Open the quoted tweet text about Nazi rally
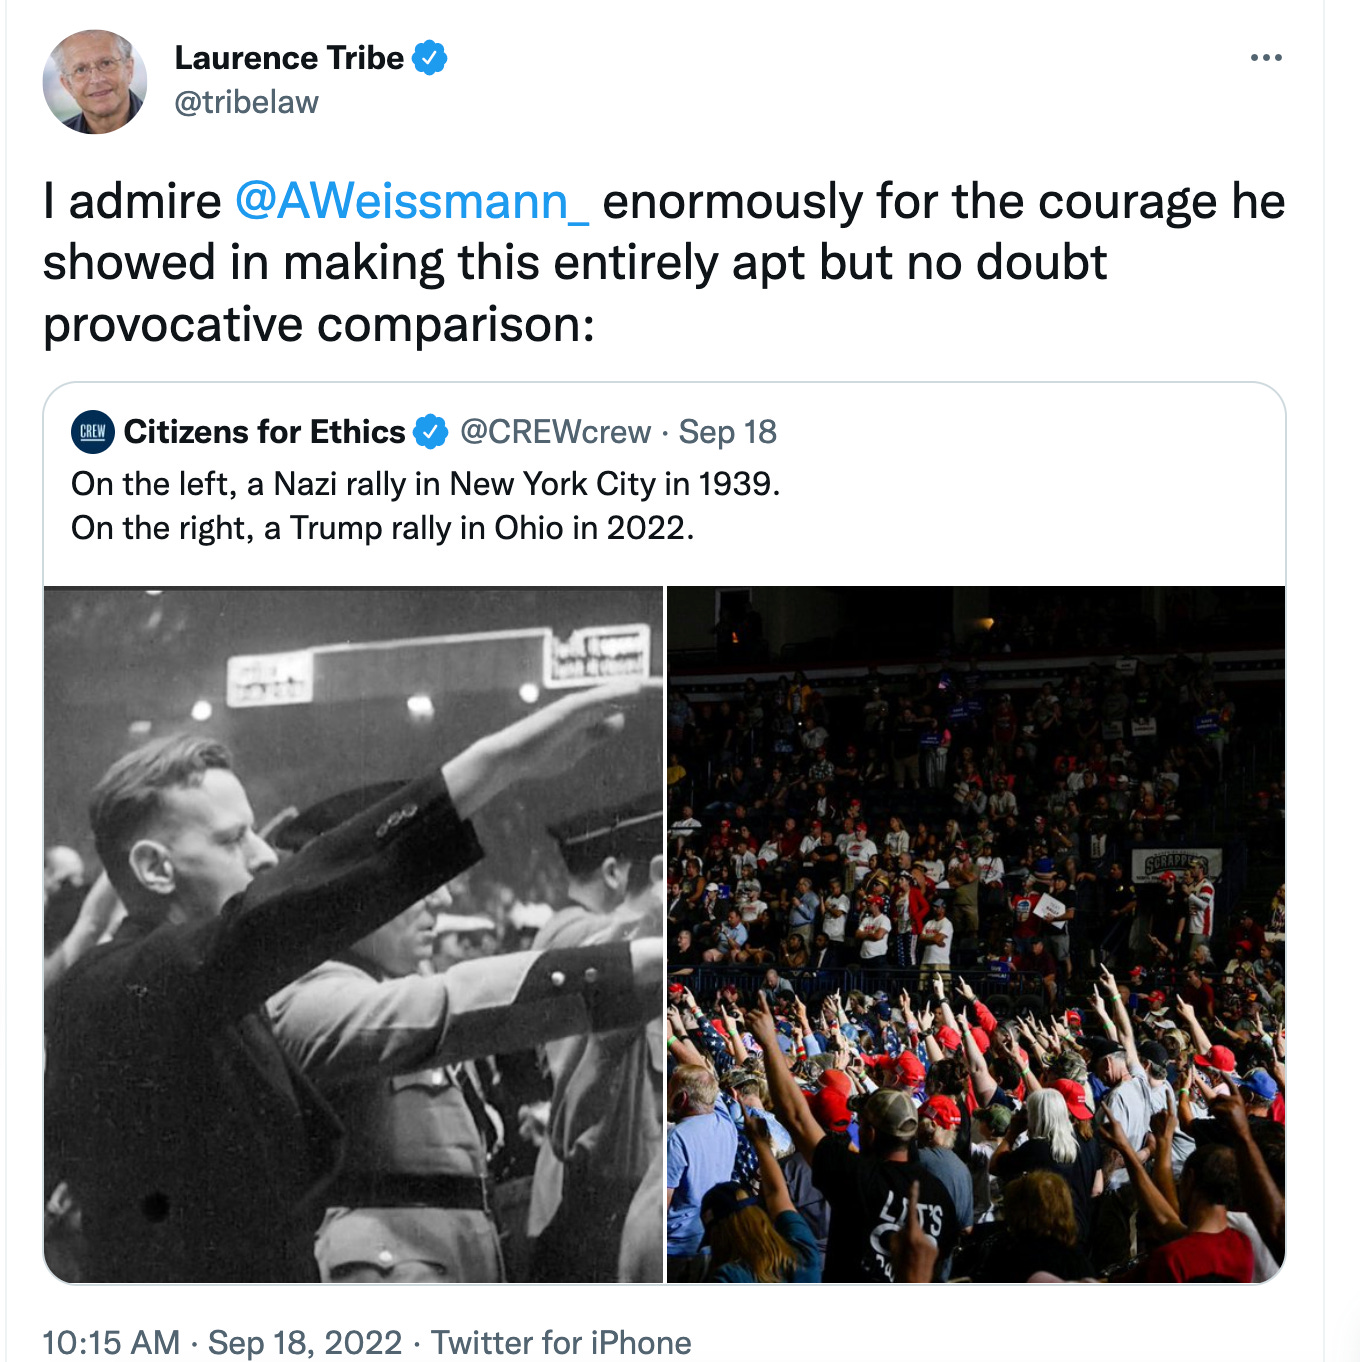This screenshot has height=1362, width=1360. pyautogui.click(x=426, y=484)
